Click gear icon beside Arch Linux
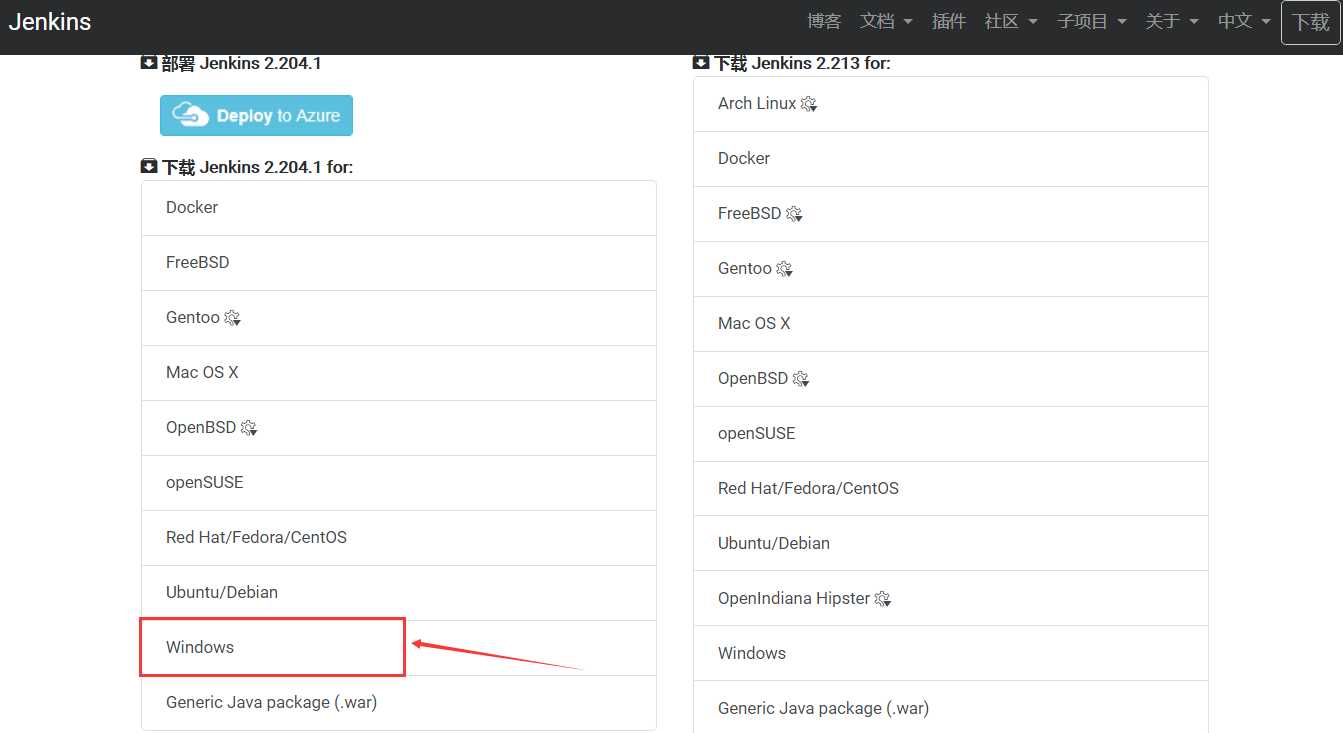 (808, 104)
